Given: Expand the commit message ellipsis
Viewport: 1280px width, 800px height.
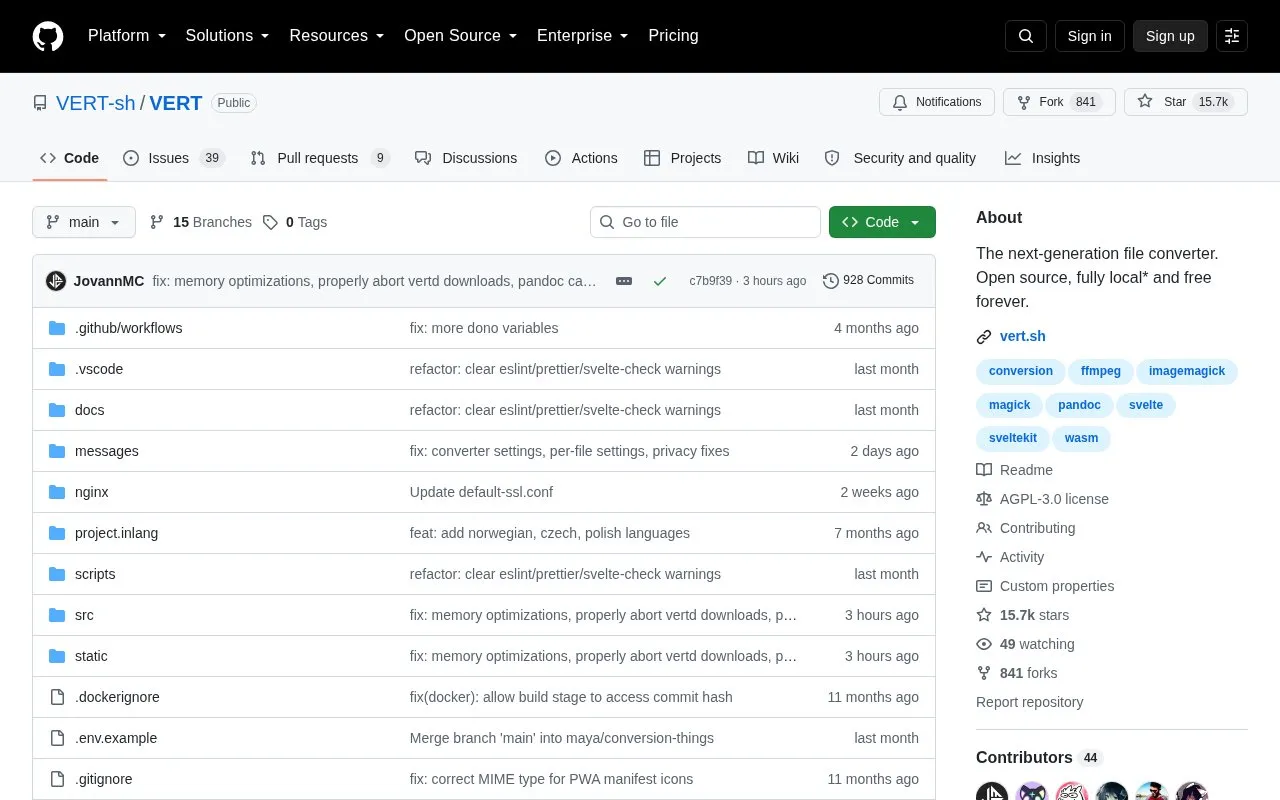Looking at the screenshot, I should (x=624, y=281).
